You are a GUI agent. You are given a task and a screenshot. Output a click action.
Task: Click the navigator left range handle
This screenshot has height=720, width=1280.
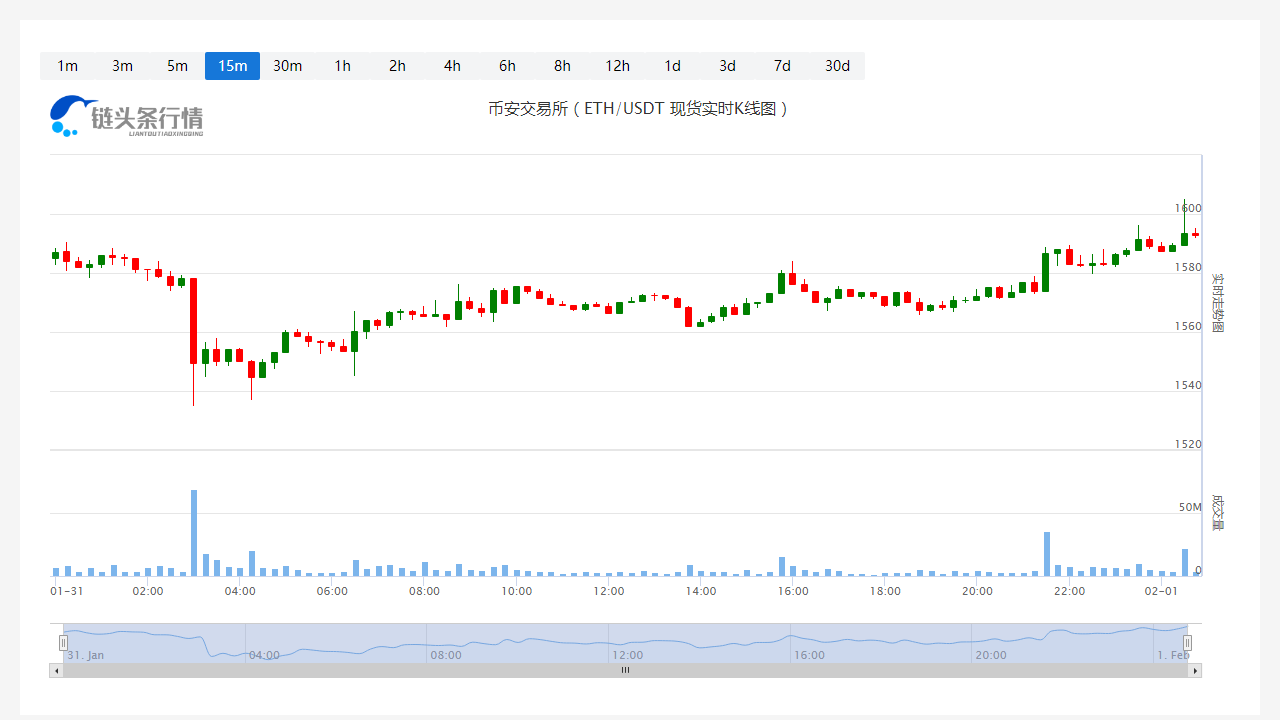(64, 643)
